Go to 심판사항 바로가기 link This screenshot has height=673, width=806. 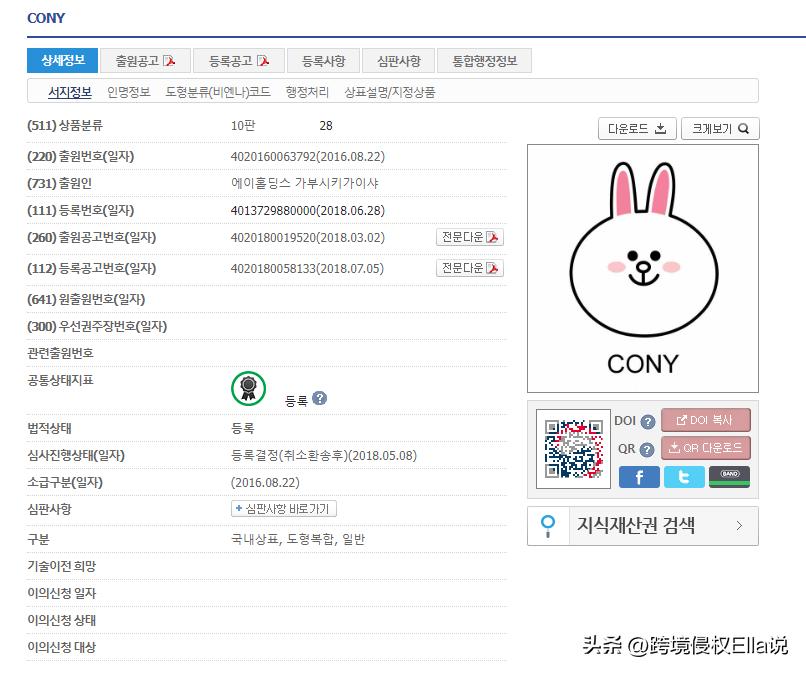click(x=284, y=508)
